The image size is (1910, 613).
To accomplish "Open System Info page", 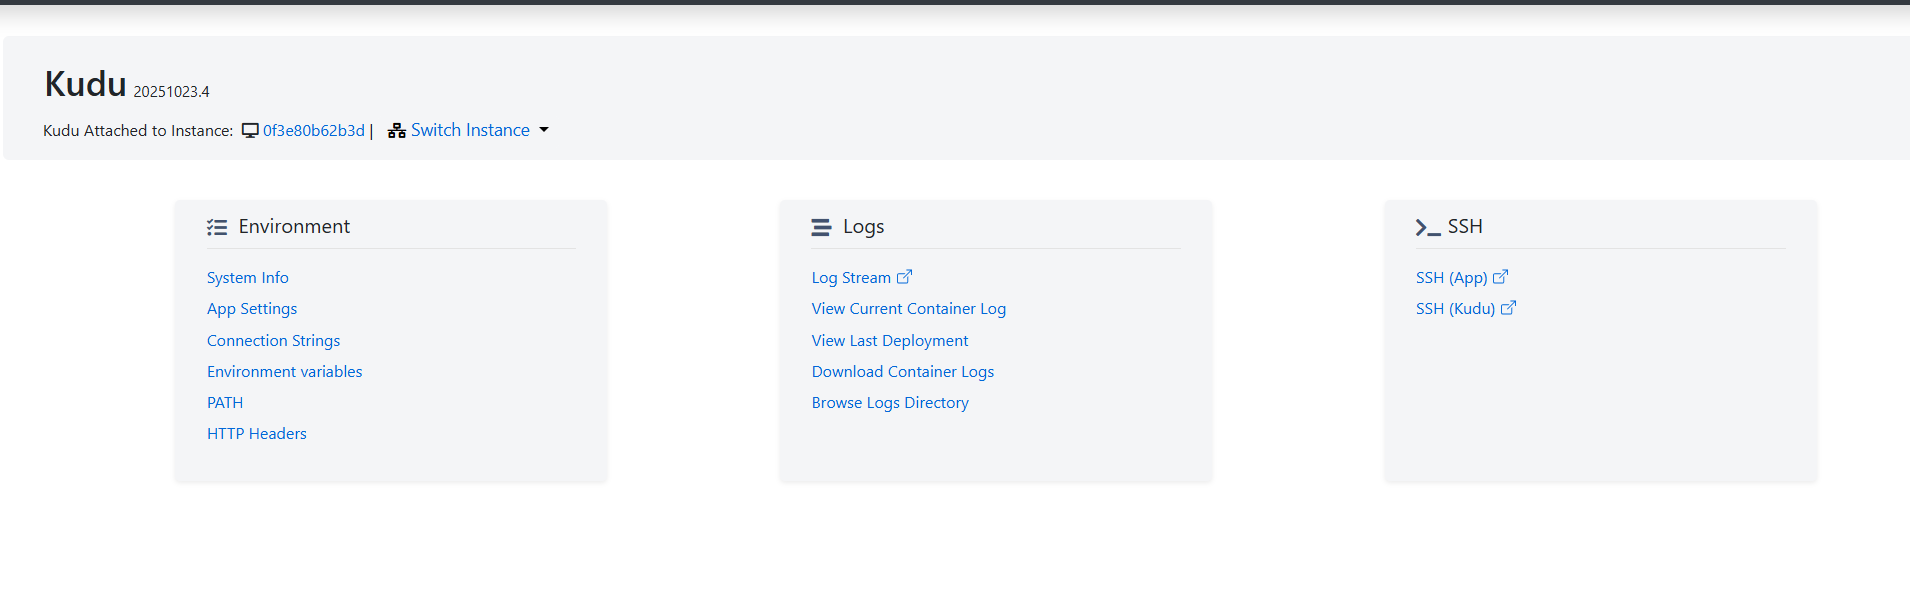I will point(247,278).
